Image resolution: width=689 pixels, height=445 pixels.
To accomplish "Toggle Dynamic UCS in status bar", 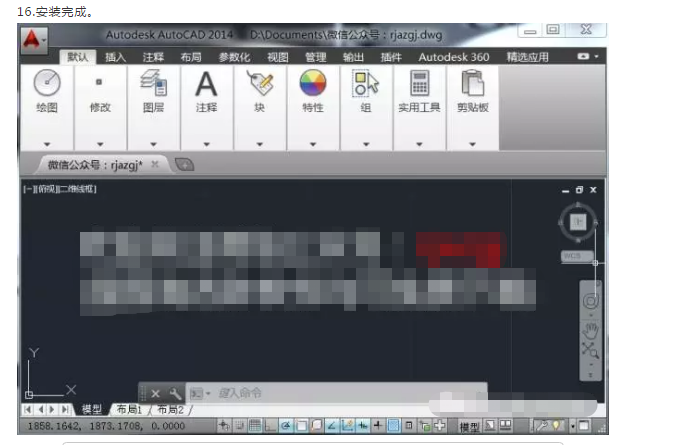I will 347,425.
